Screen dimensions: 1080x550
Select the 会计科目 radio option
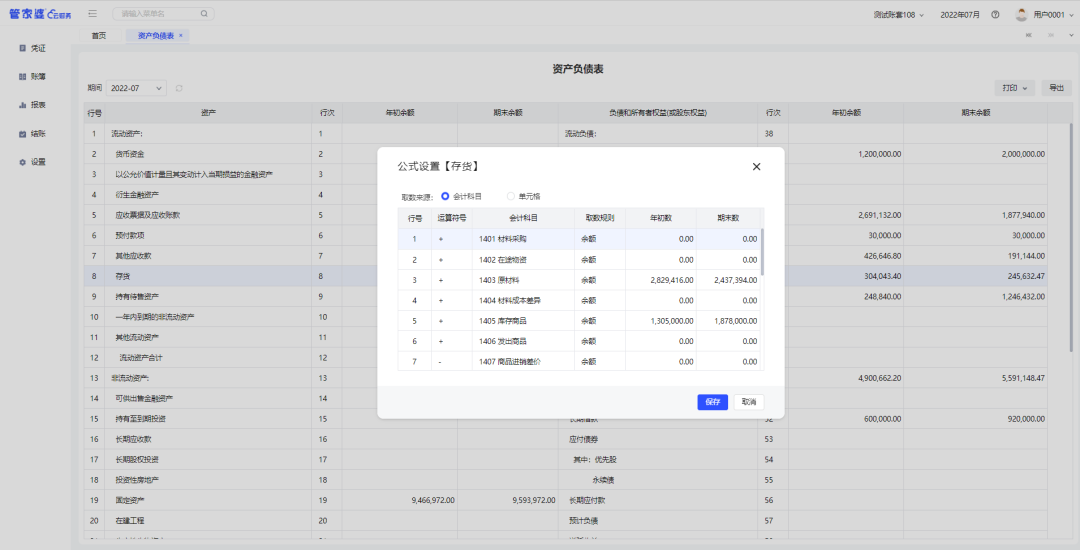point(446,196)
